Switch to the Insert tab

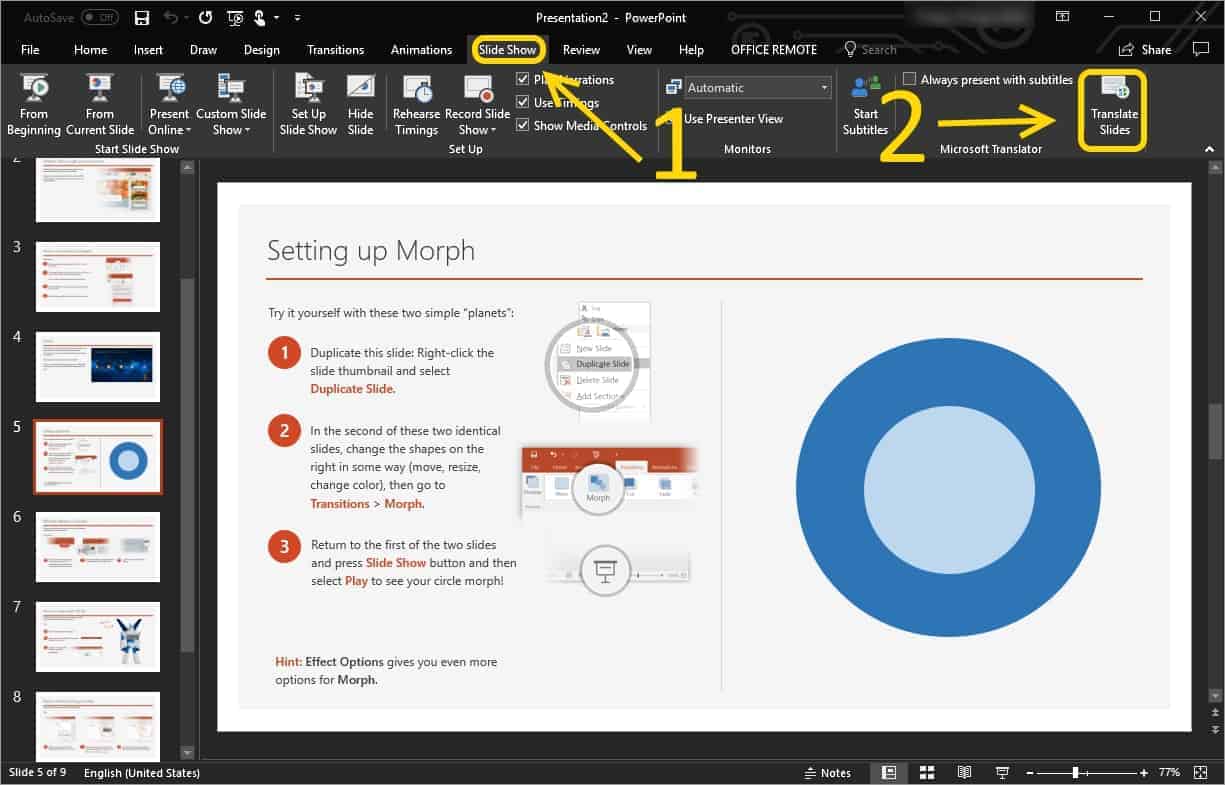[148, 50]
